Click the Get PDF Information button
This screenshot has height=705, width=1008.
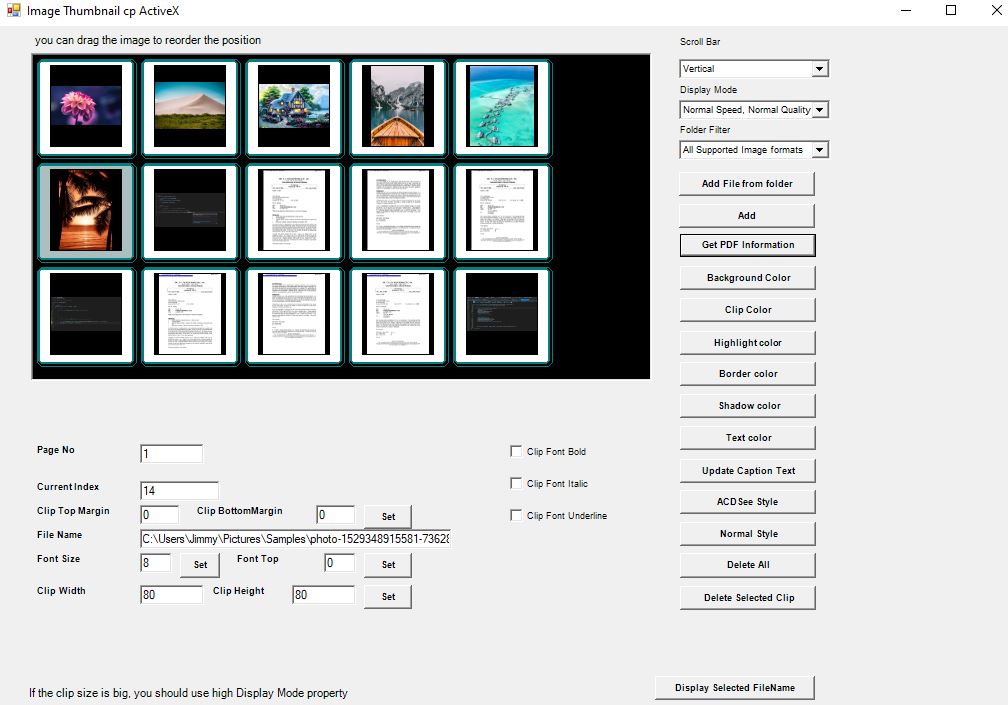tap(747, 245)
